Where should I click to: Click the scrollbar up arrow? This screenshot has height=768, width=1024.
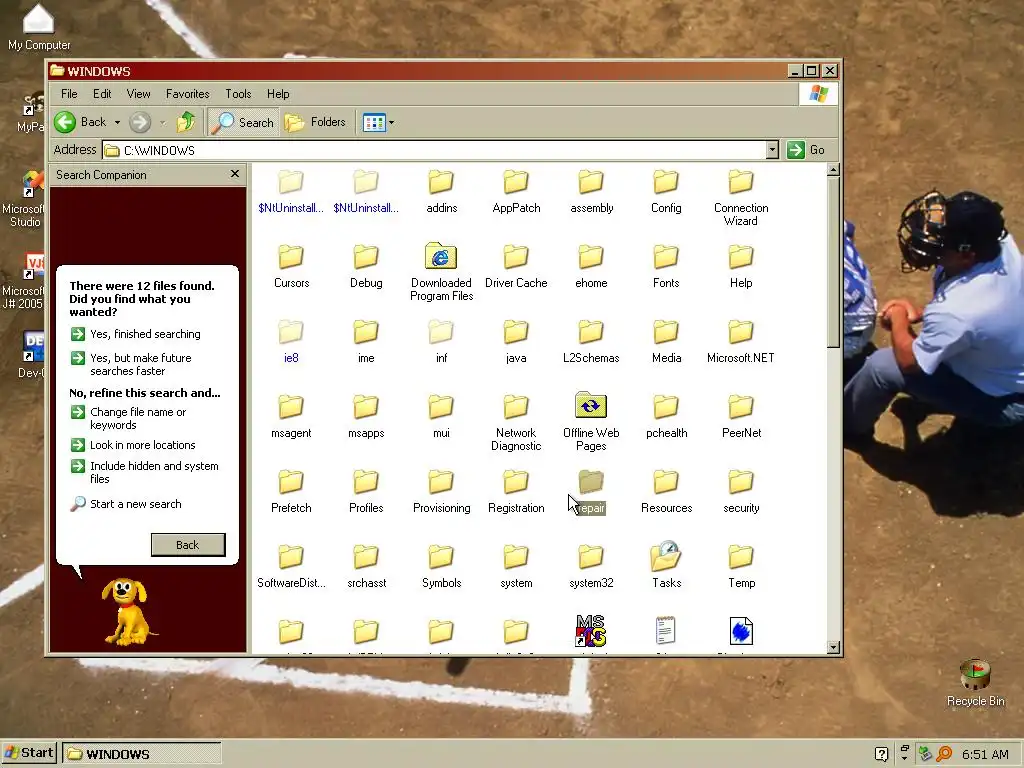coord(833,170)
